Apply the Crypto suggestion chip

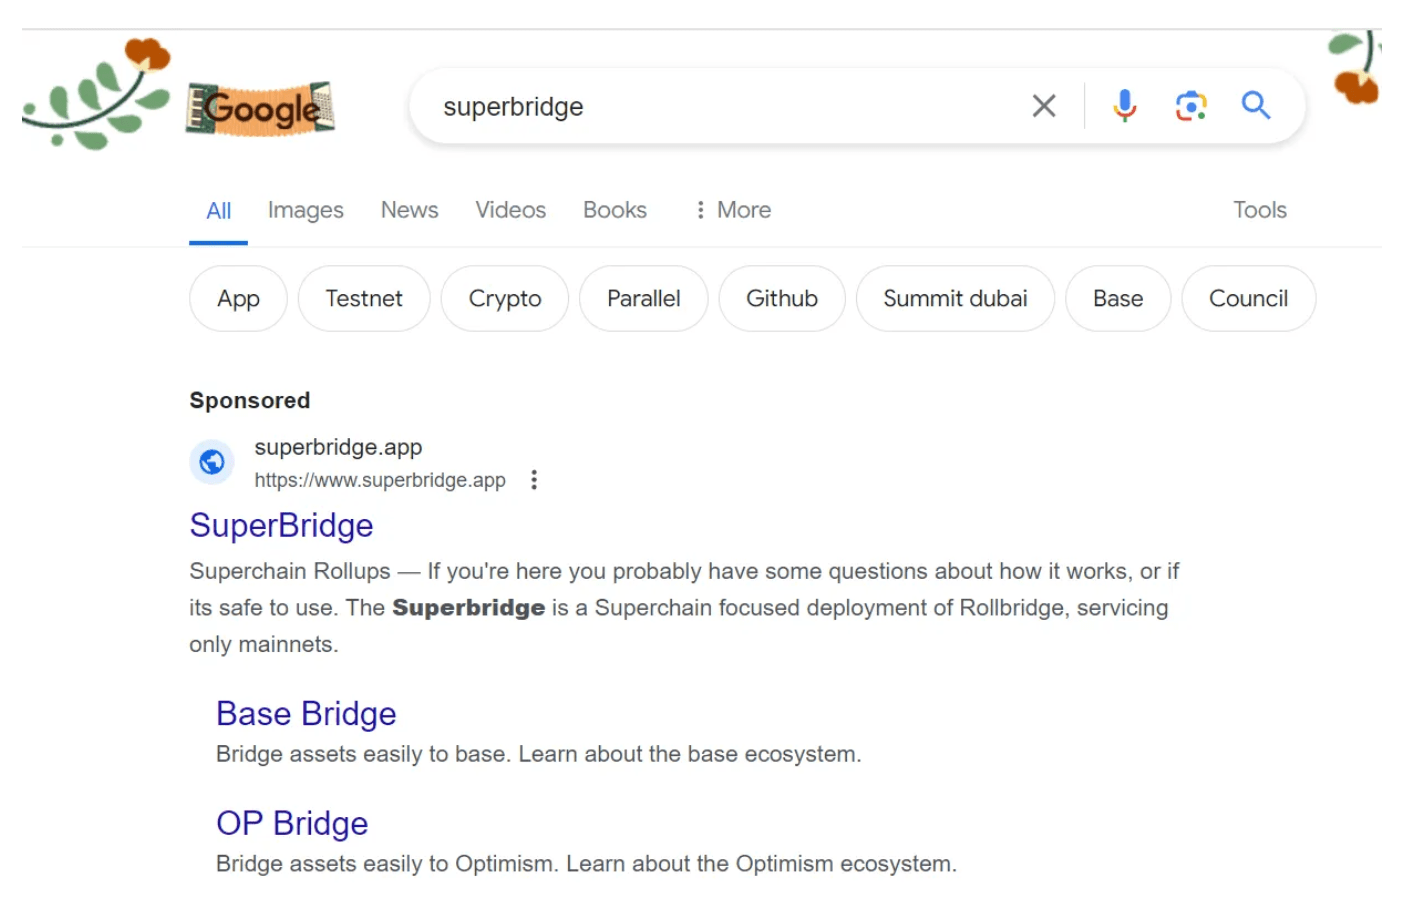pos(505,299)
